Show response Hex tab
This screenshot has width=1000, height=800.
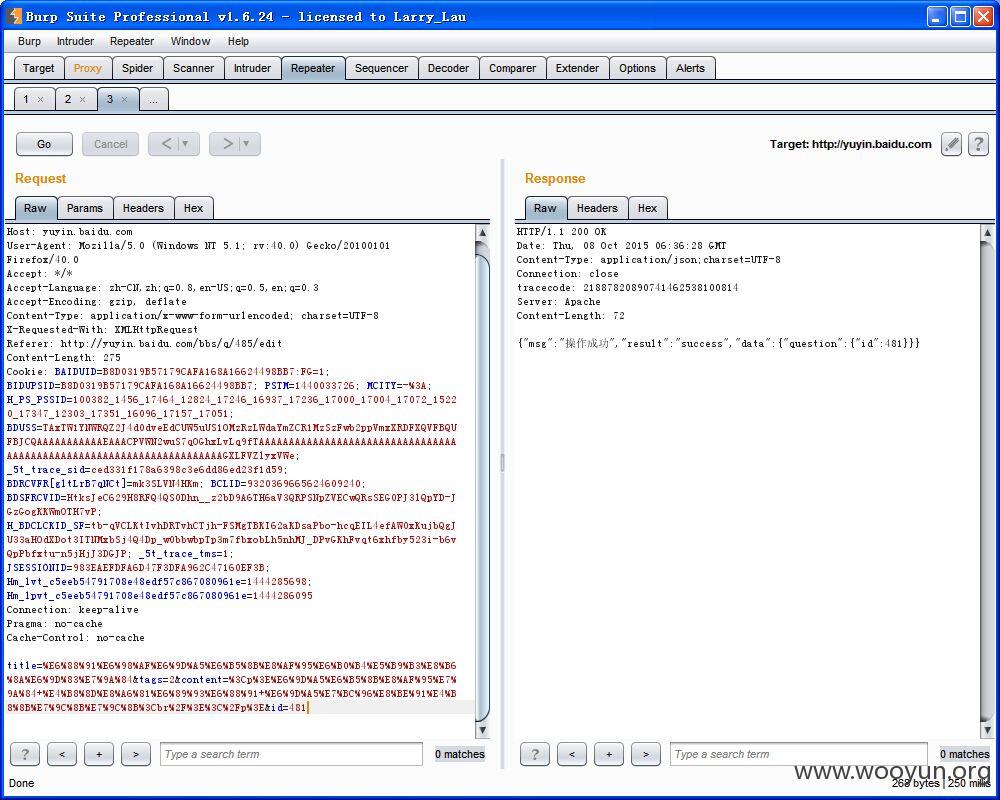tap(647, 208)
